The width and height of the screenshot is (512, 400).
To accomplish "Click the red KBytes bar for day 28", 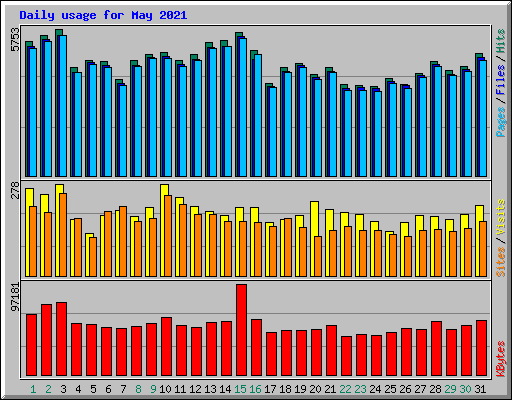I will click(x=437, y=349).
